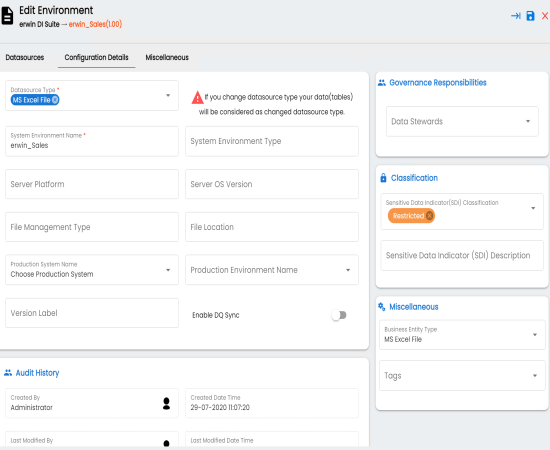Switch to the Miscellaneous tab
Viewport: 550px width, 450px height.
pyautogui.click(x=167, y=58)
